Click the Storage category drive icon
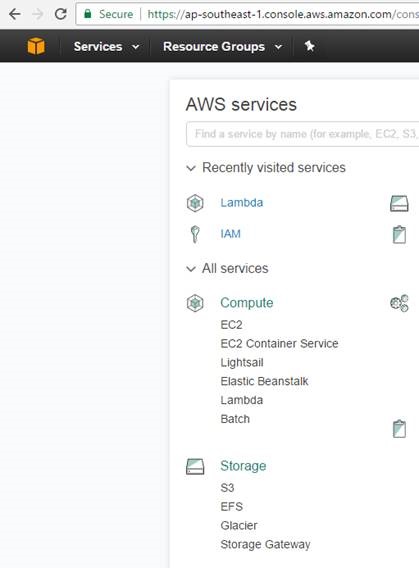 click(x=195, y=467)
